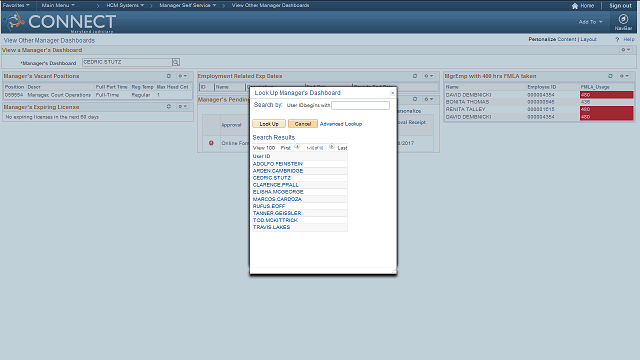Click Last in Search Results navigation

342,148
